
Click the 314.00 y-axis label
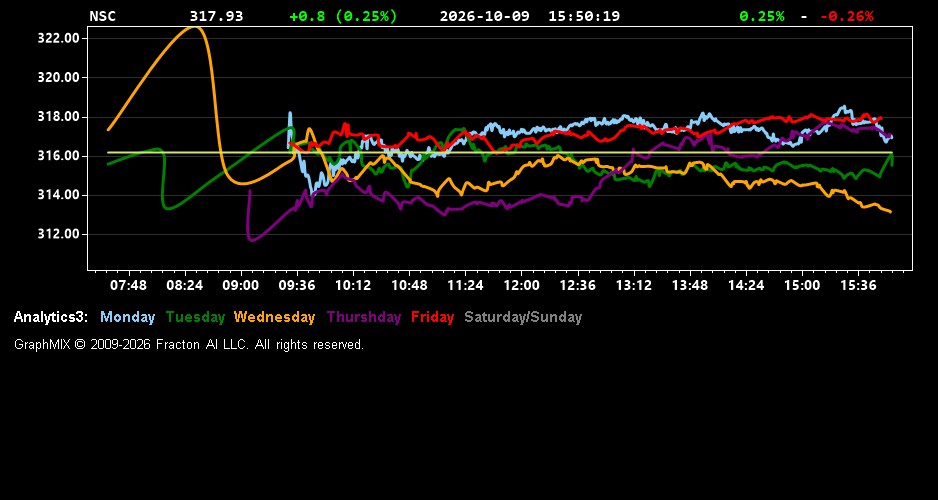59,195
